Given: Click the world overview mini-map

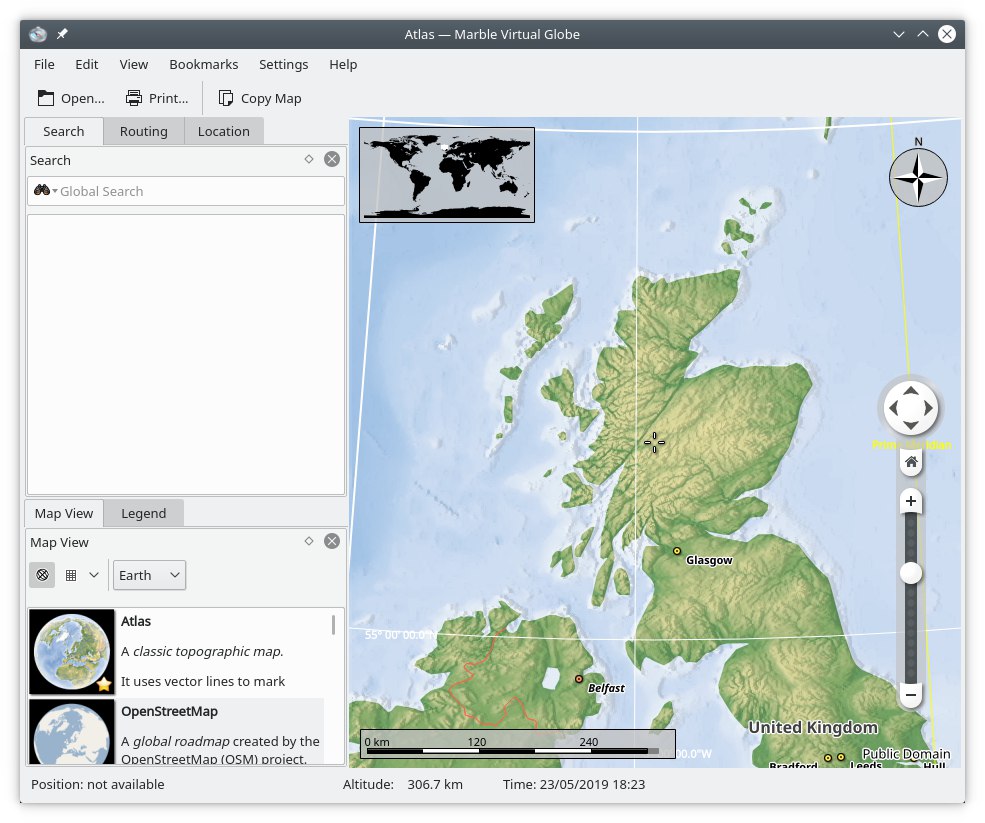Looking at the screenshot, I should point(447,175).
